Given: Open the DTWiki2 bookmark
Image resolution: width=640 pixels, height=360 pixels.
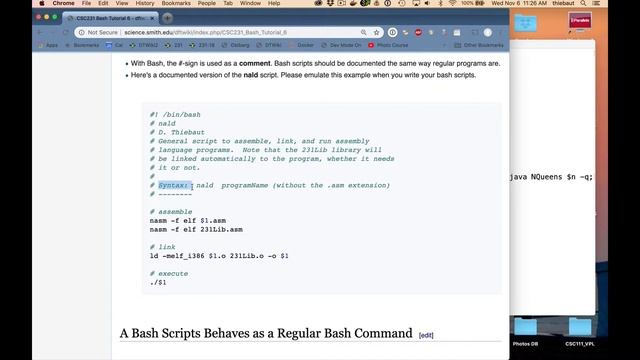Looking at the screenshot, I should (x=143, y=45).
